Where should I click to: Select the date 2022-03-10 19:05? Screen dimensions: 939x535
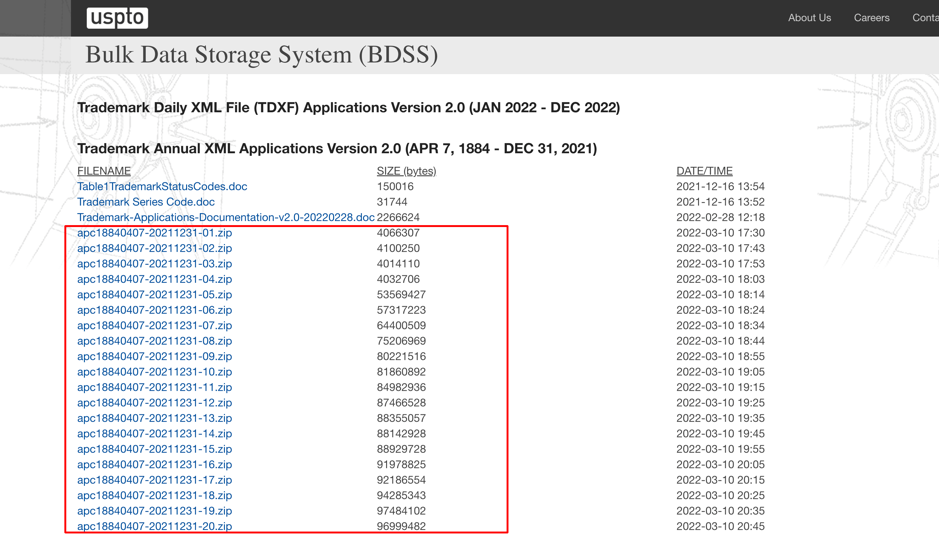point(720,372)
